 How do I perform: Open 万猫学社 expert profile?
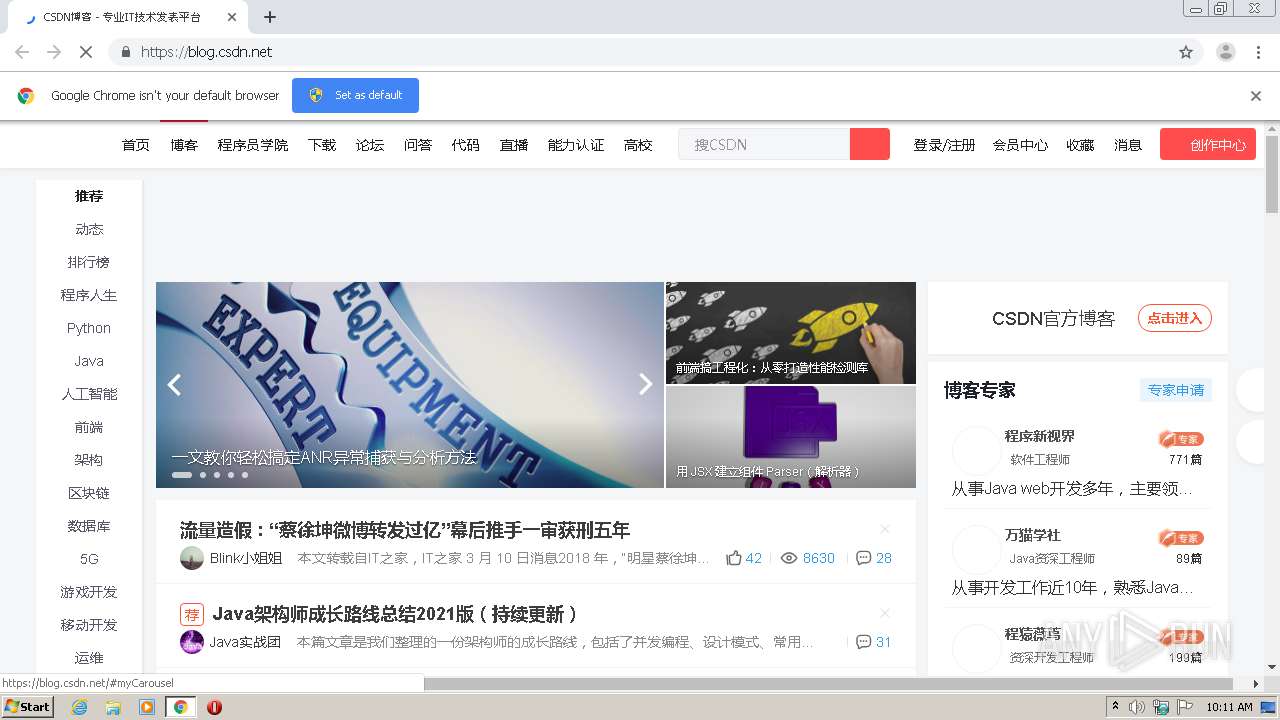1032,535
